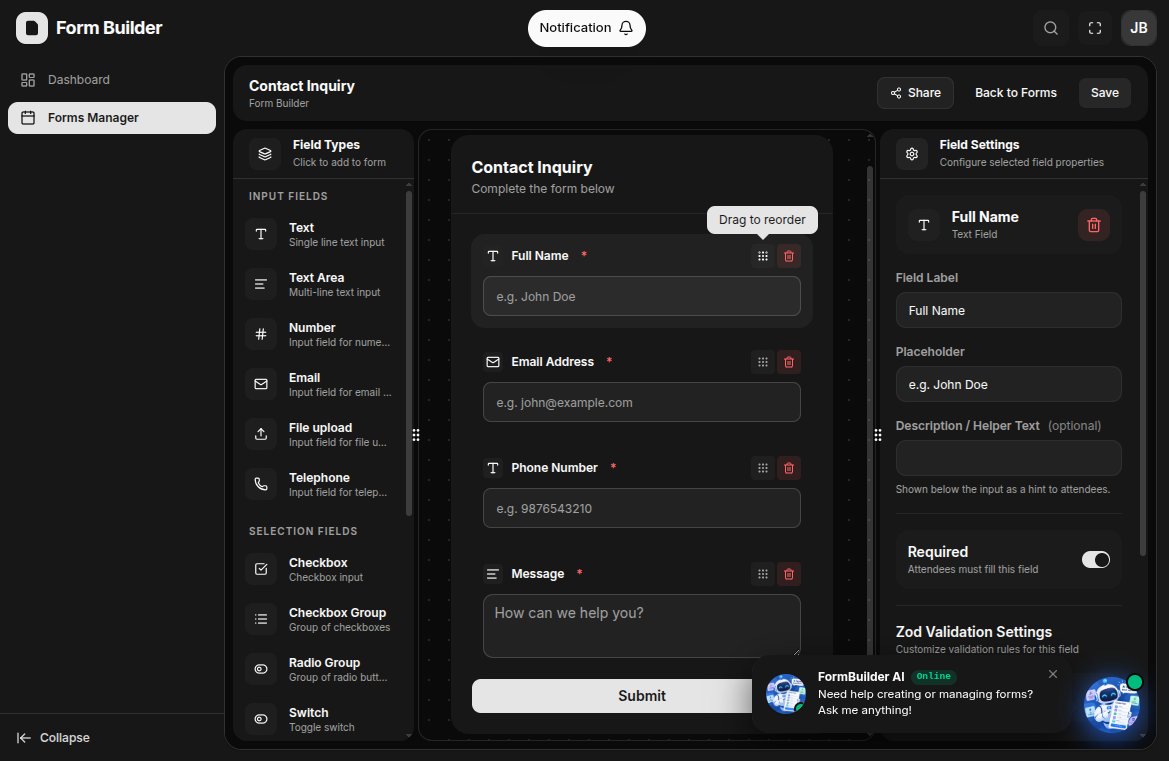Open the JB user avatar menu

[x=1138, y=28]
